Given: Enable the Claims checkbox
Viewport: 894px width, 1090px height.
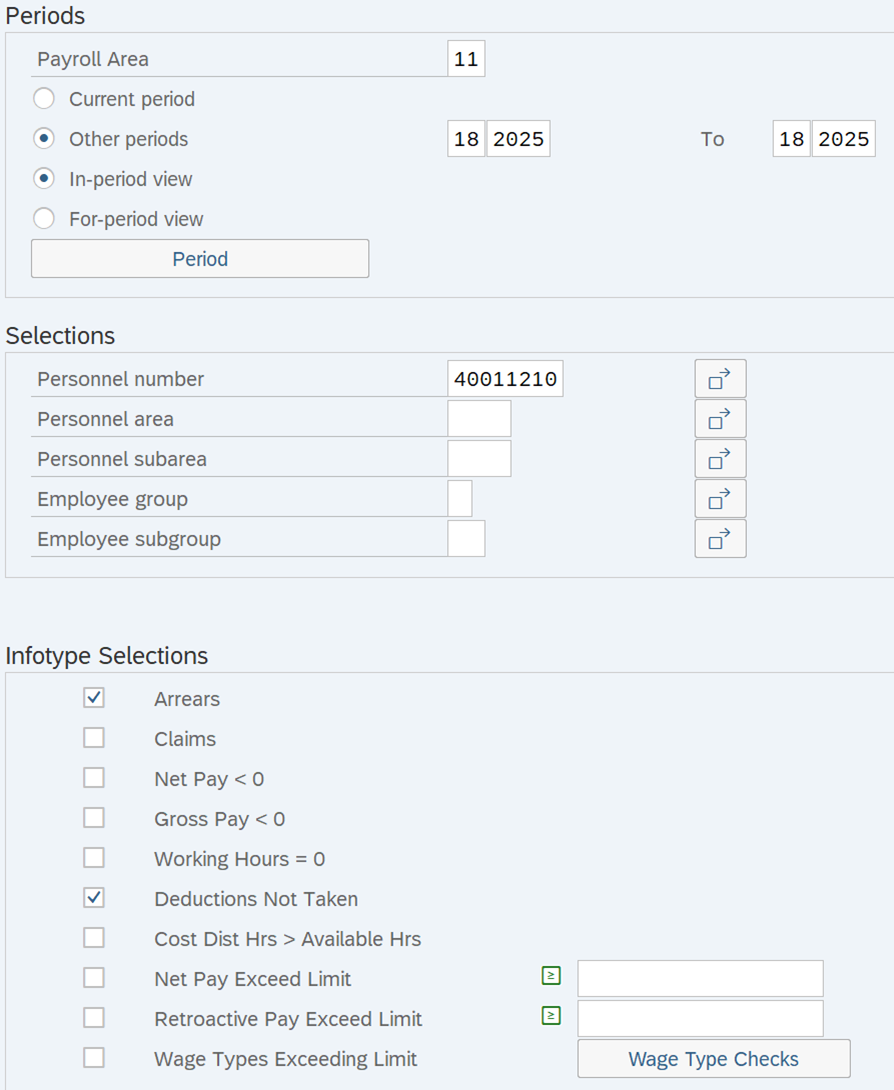Looking at the screenshot, I should (94, 737).
